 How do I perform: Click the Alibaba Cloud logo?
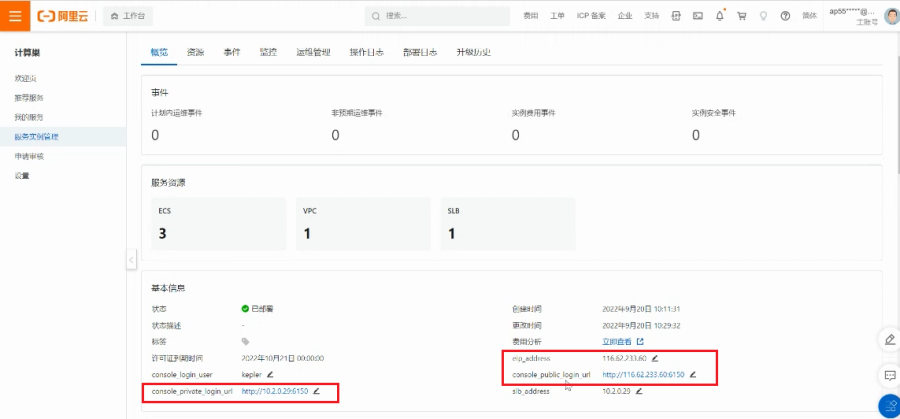point(63,16)
